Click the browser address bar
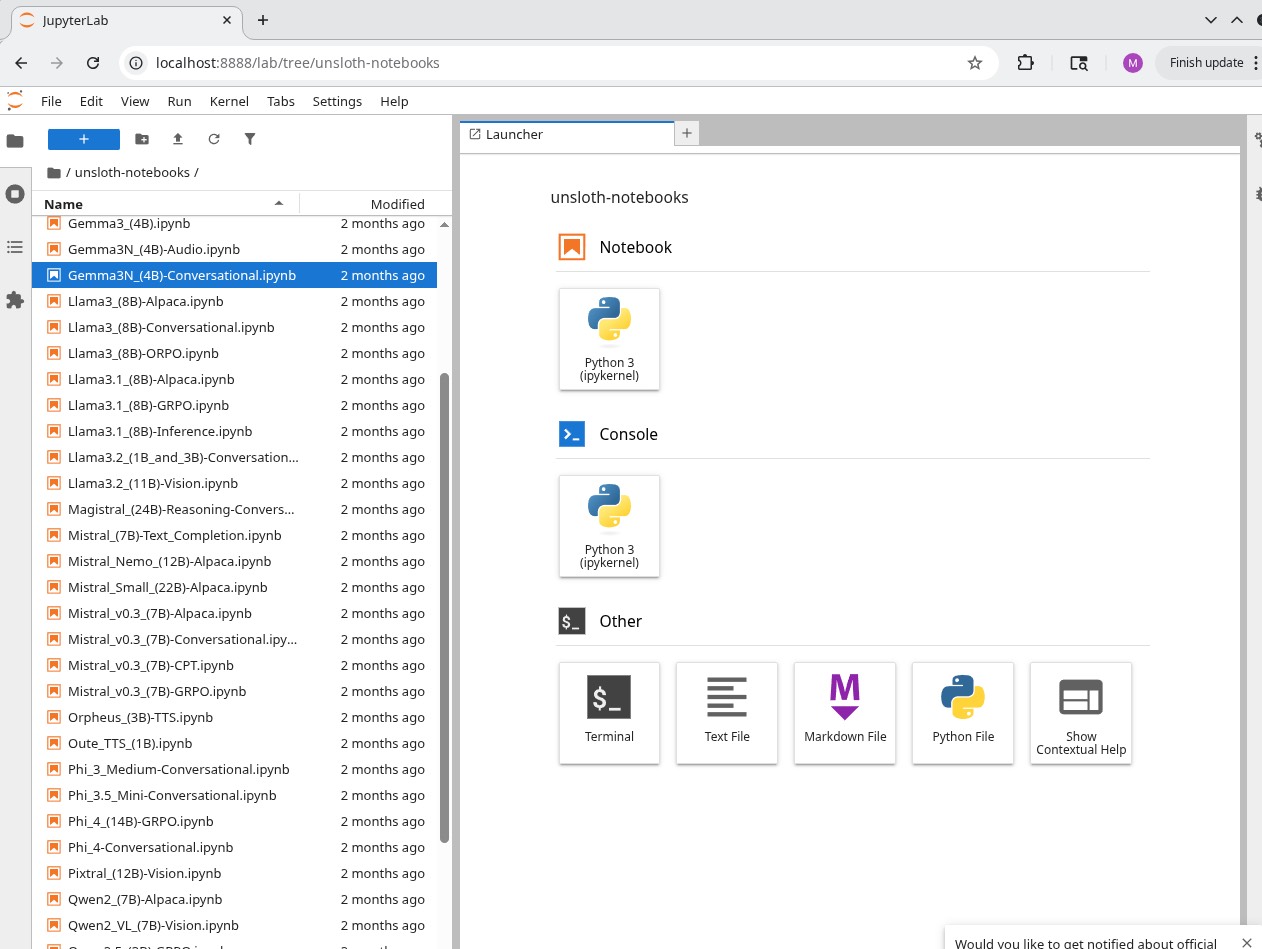The width and height of the screenshot is (1262, 949). click(x=550, y=62)
